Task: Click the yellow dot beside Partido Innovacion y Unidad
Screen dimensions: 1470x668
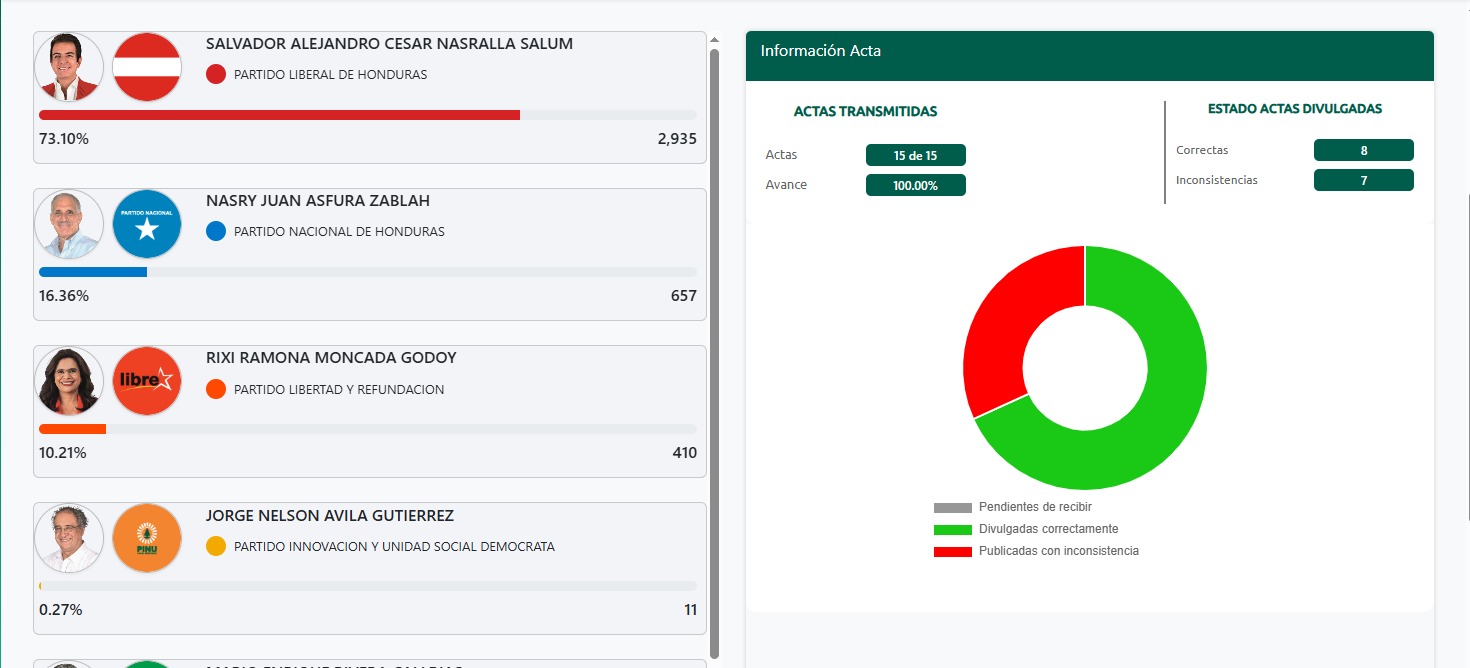Action: click(x=216, y=546)
